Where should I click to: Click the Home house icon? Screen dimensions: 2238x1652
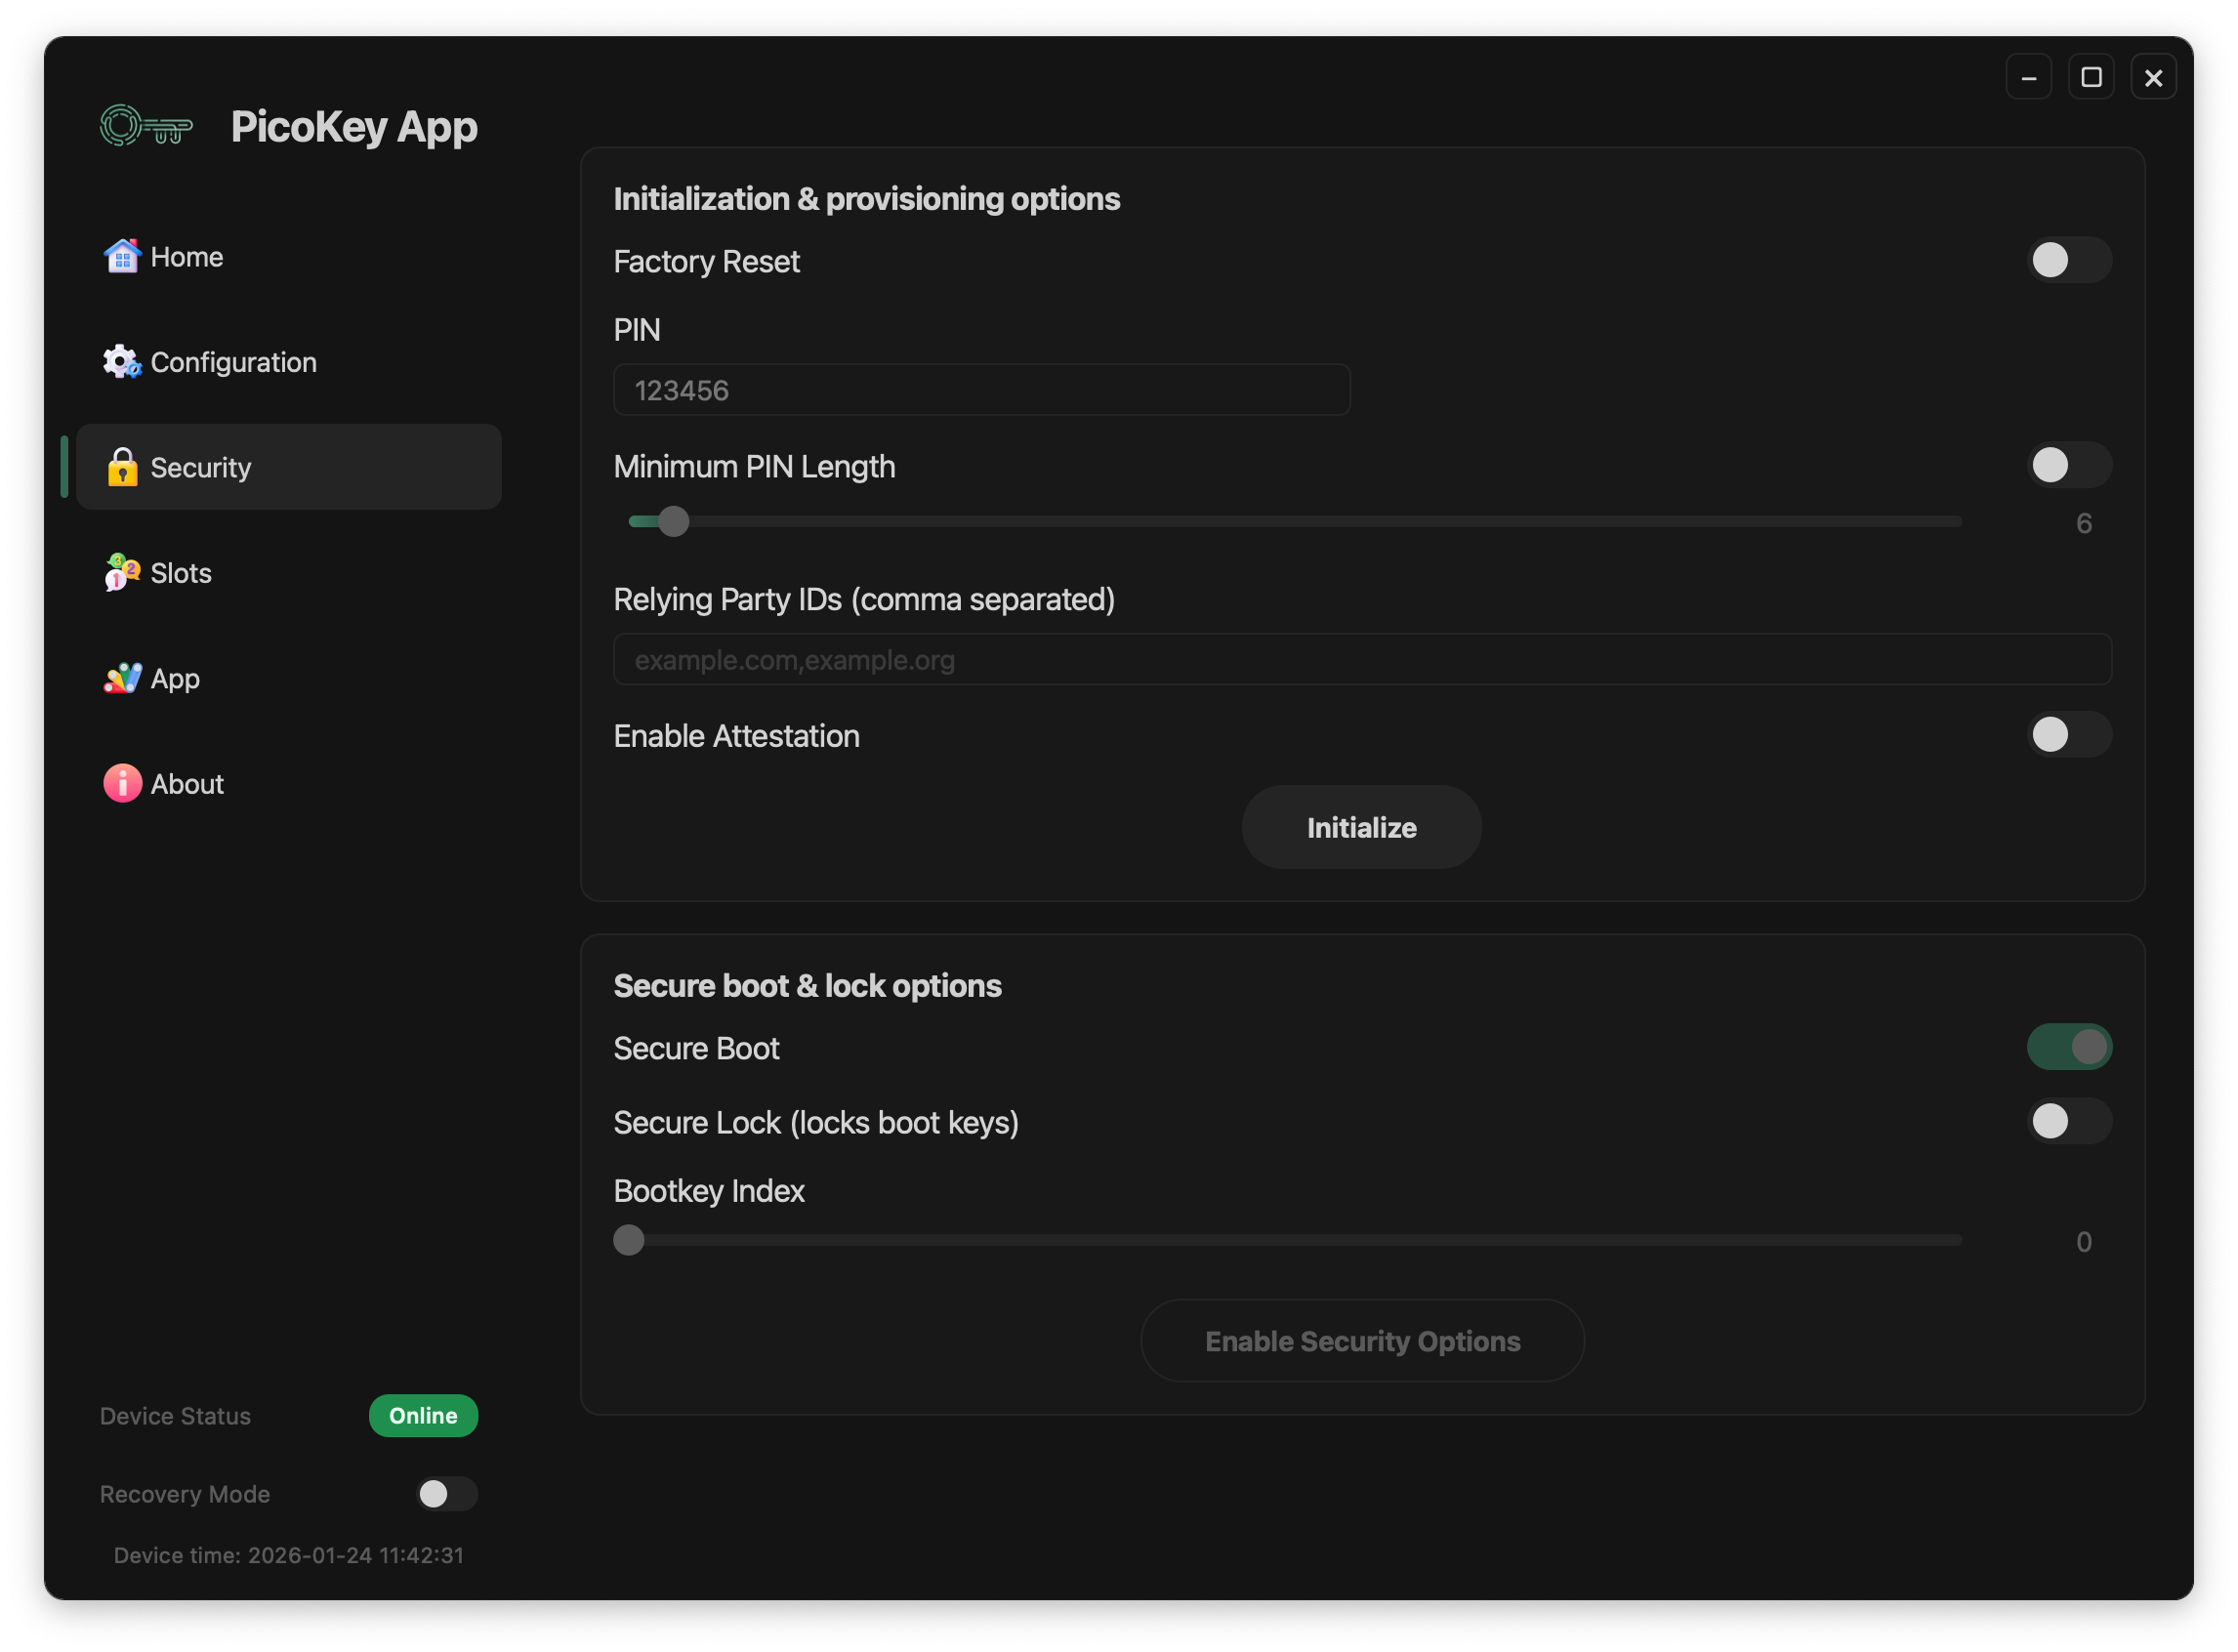122,256
